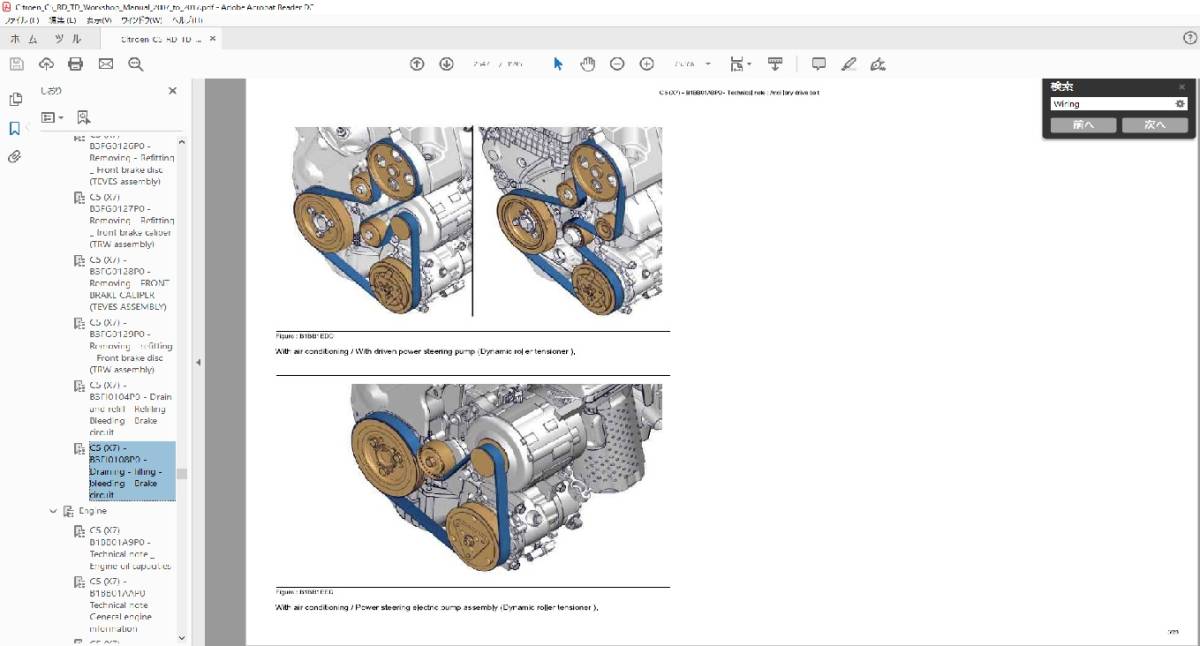The image size is (1200, 646).
Task: Open bookmark Engine oil capacities
Action: [130, 548]
